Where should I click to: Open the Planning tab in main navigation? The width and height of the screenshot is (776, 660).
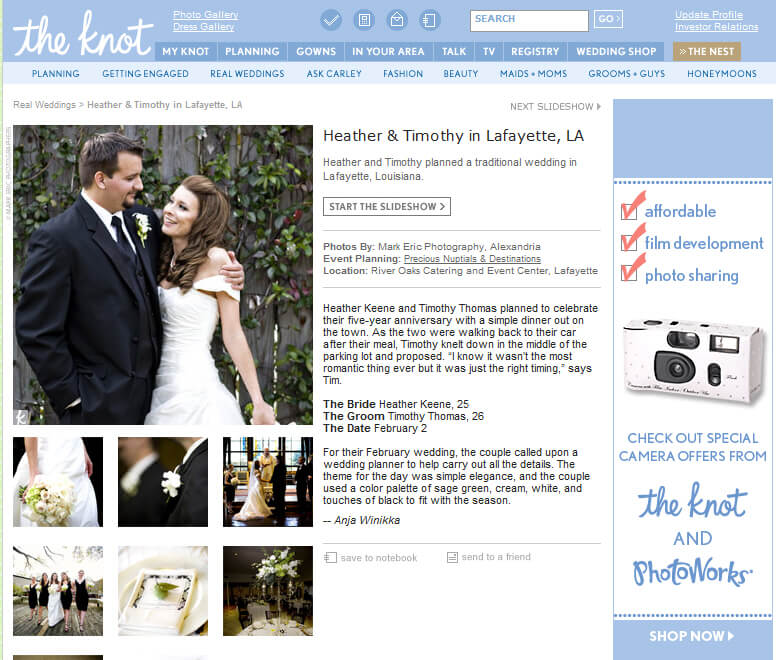252,51
